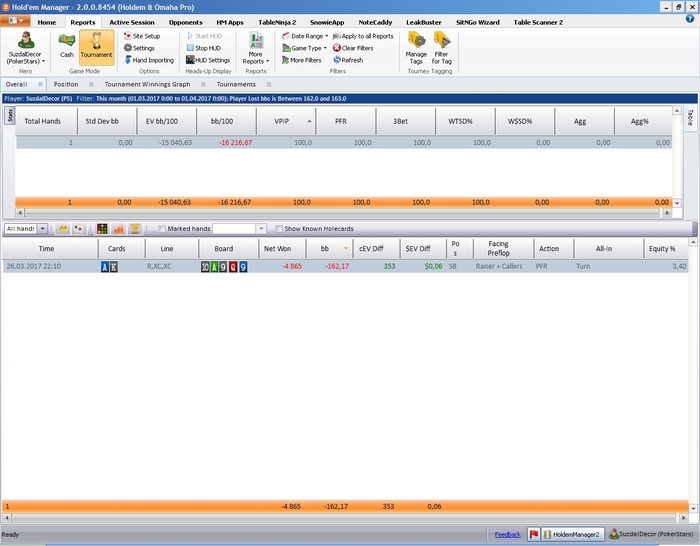Click SuzdalDecor (PokerStars) in status bar

pos(651,534)
